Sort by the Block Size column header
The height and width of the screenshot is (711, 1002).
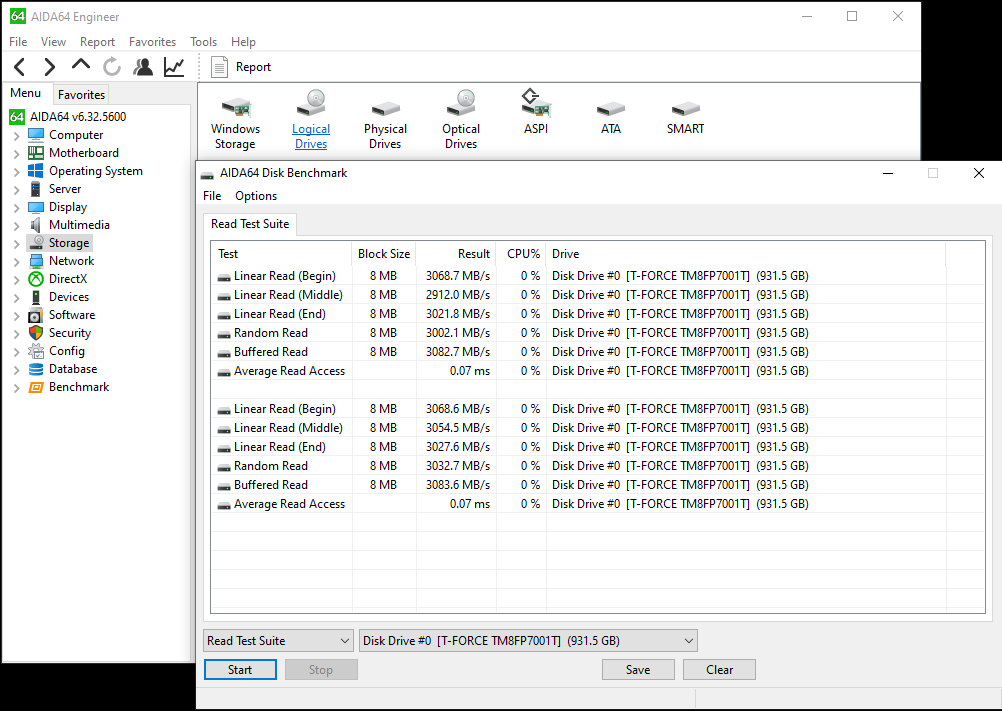point(384,254)
